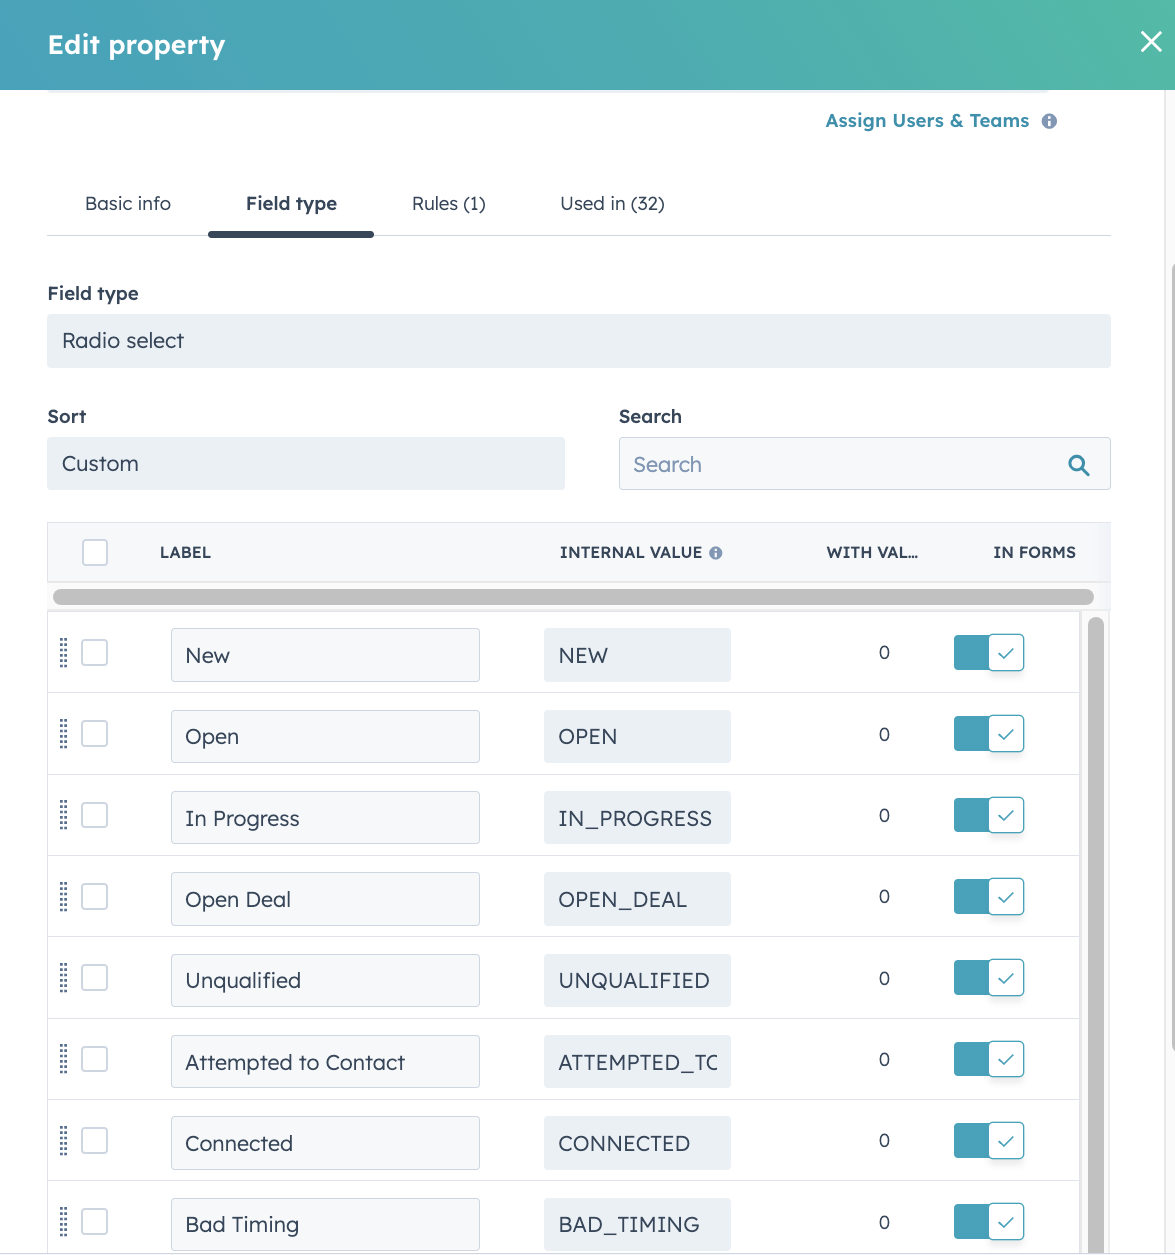Click the horizontal scrollbar under table header
The height and width of the screenshot is (1255, 1175).
pyautogui.click(x=572, y=597)
